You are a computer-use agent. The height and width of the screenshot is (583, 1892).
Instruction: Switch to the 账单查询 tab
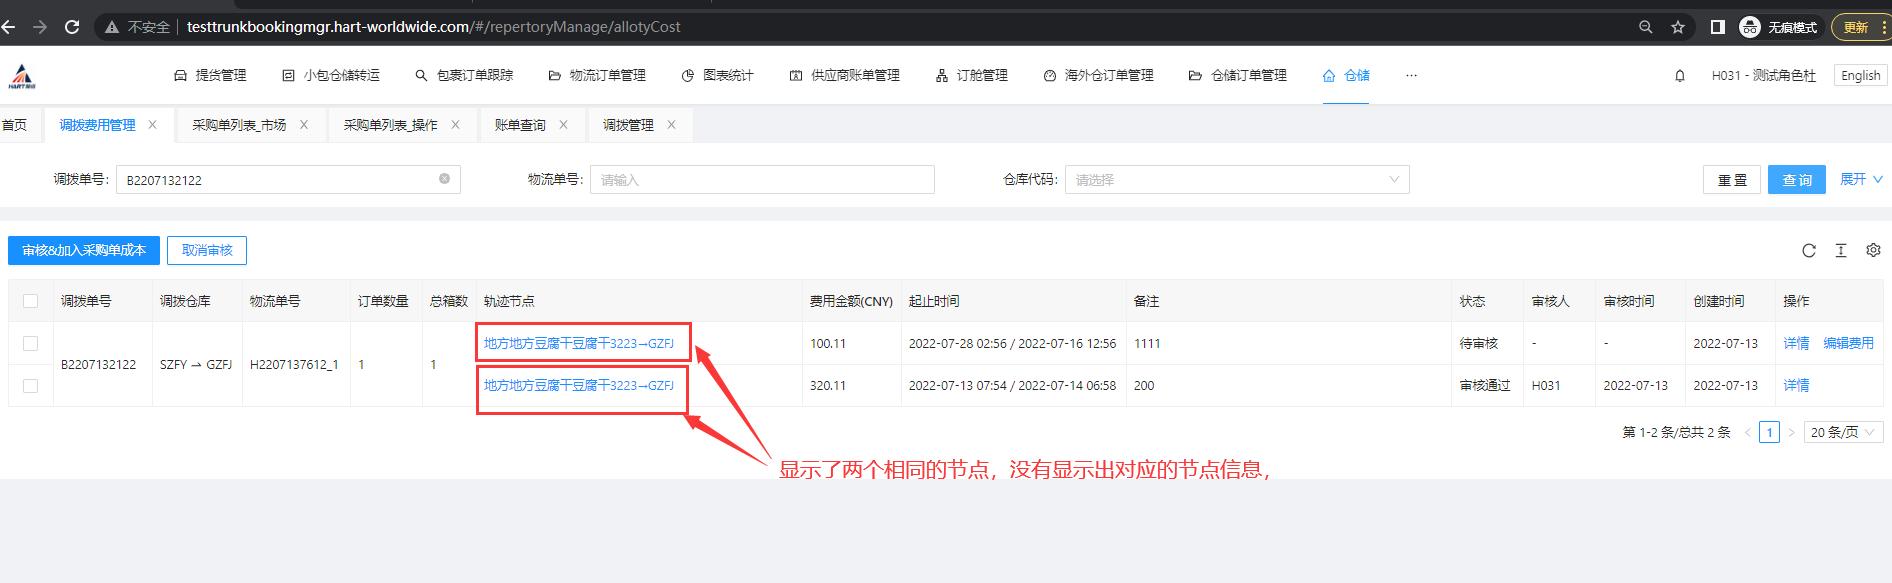pyautogui.click(x=520, y=125)
